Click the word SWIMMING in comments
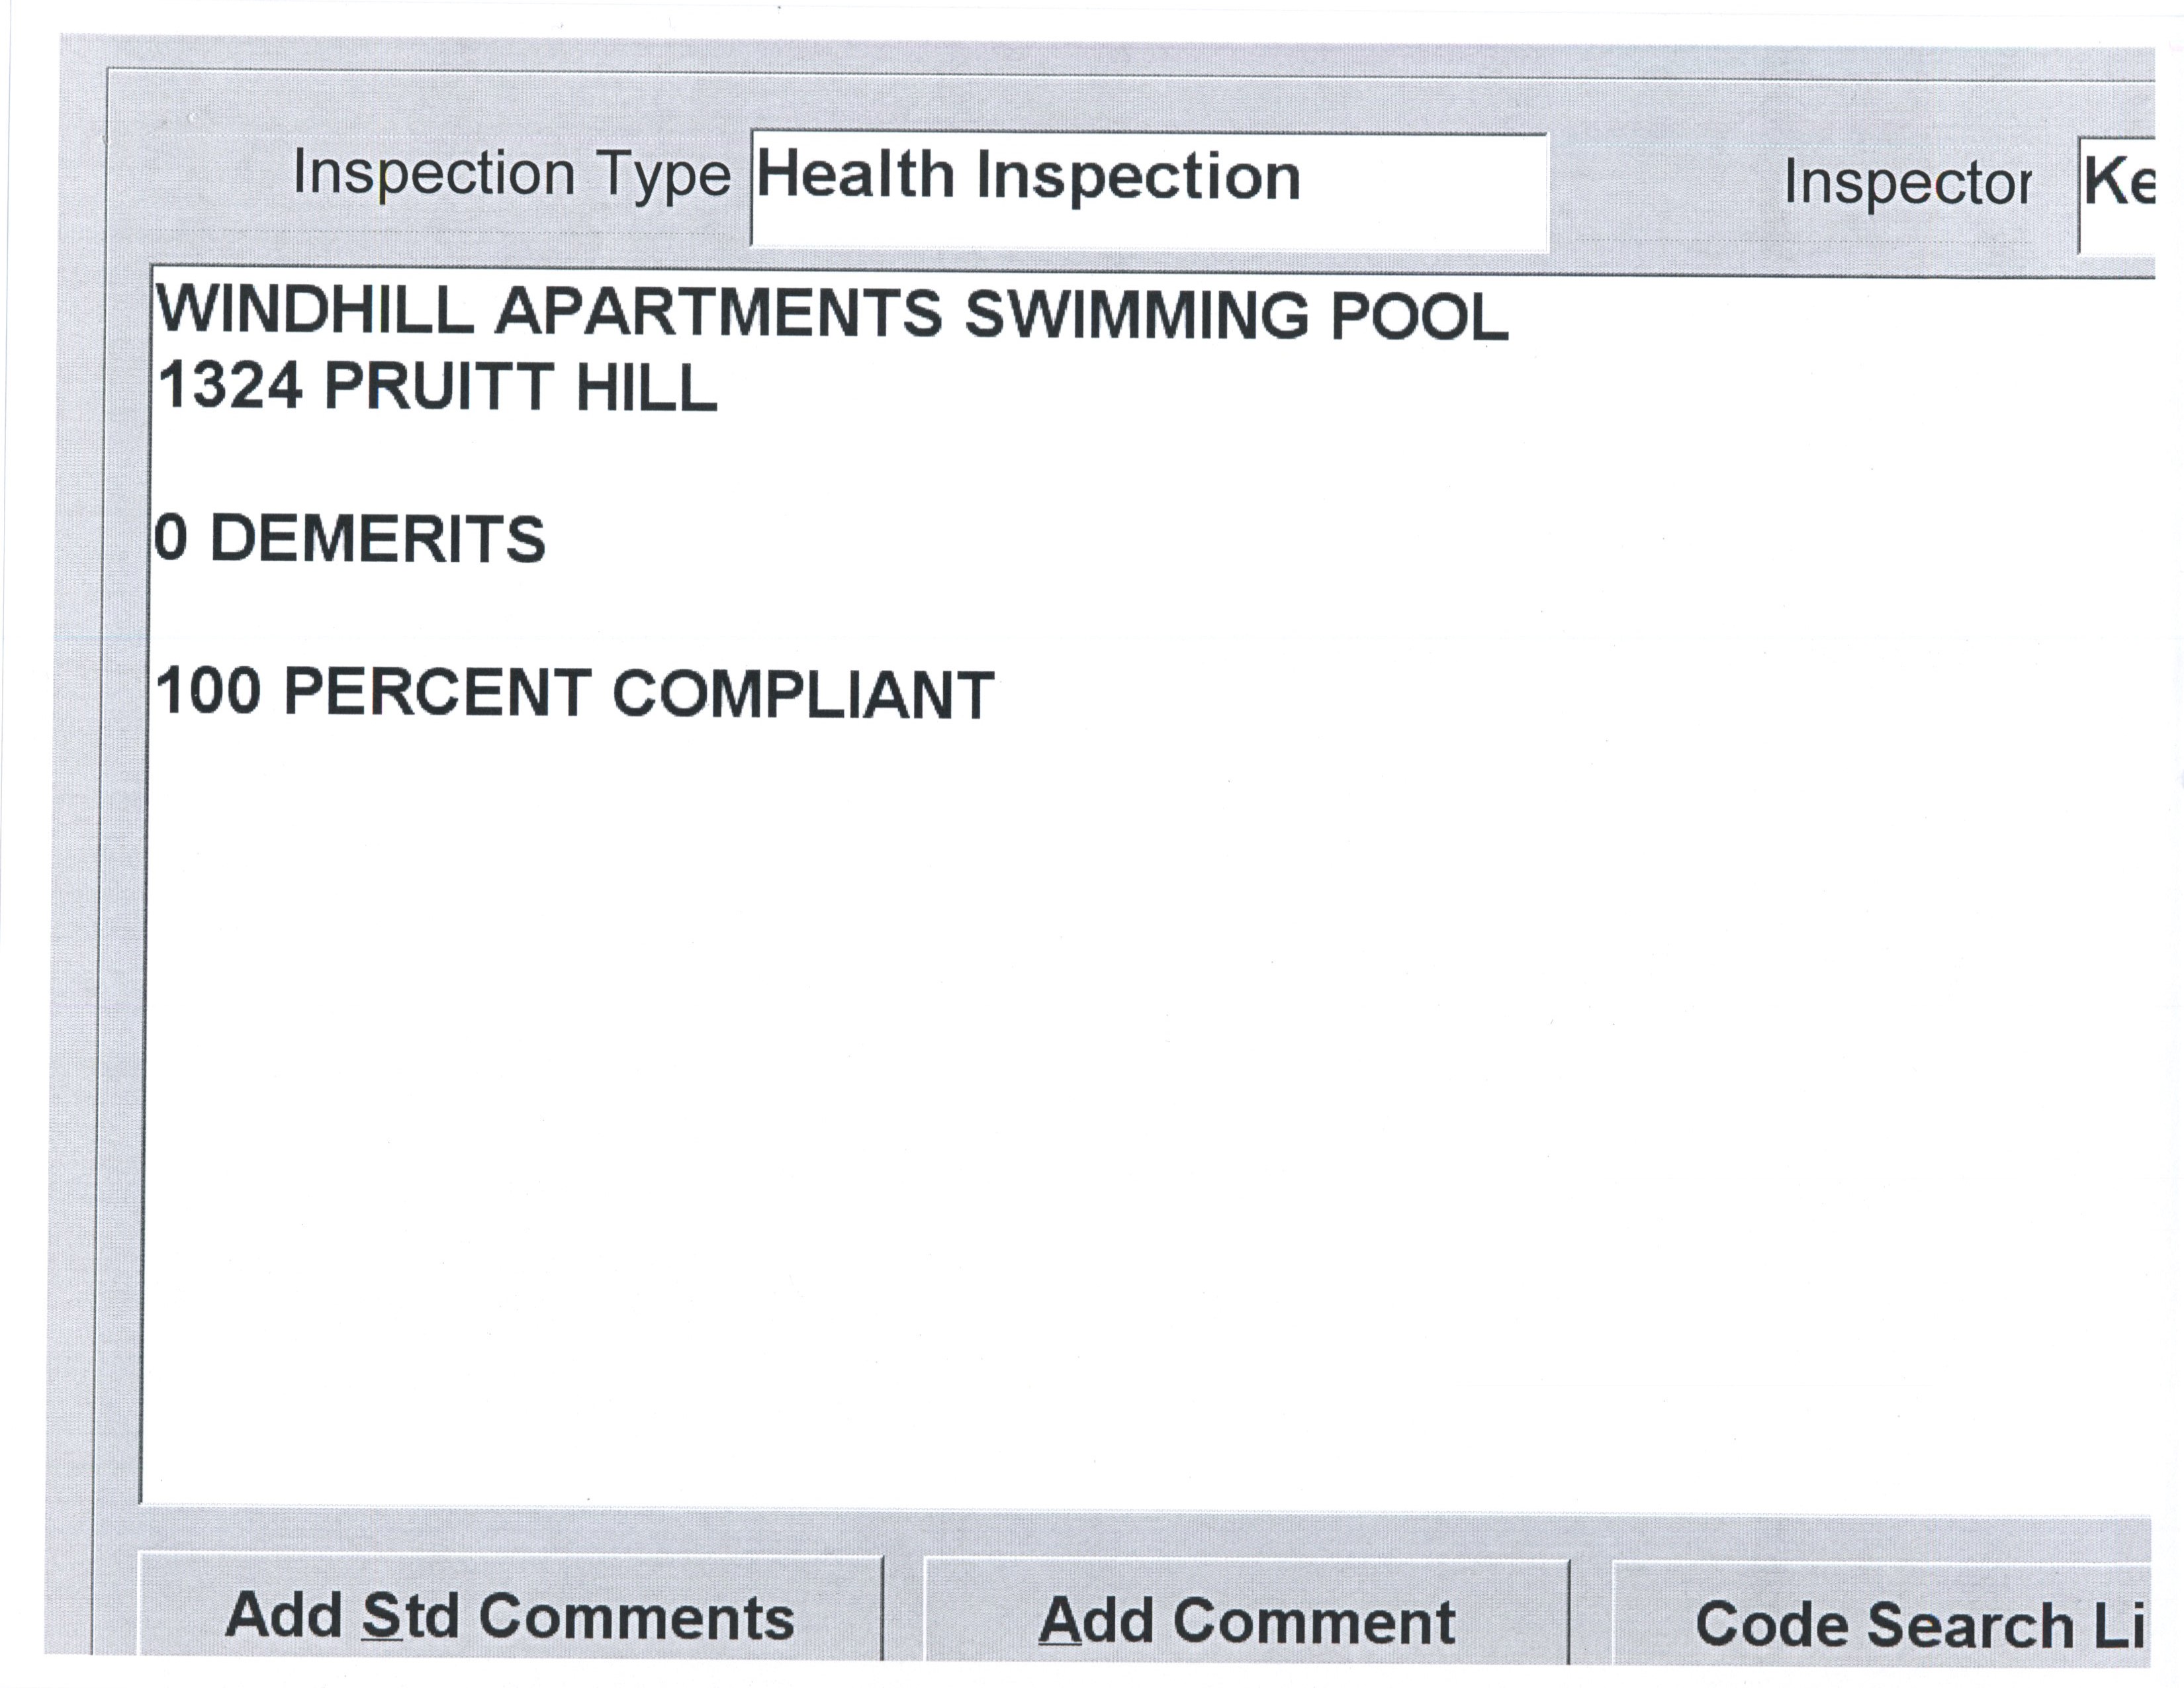The image size is (2184, 1688). click(x=1136, y=314)
